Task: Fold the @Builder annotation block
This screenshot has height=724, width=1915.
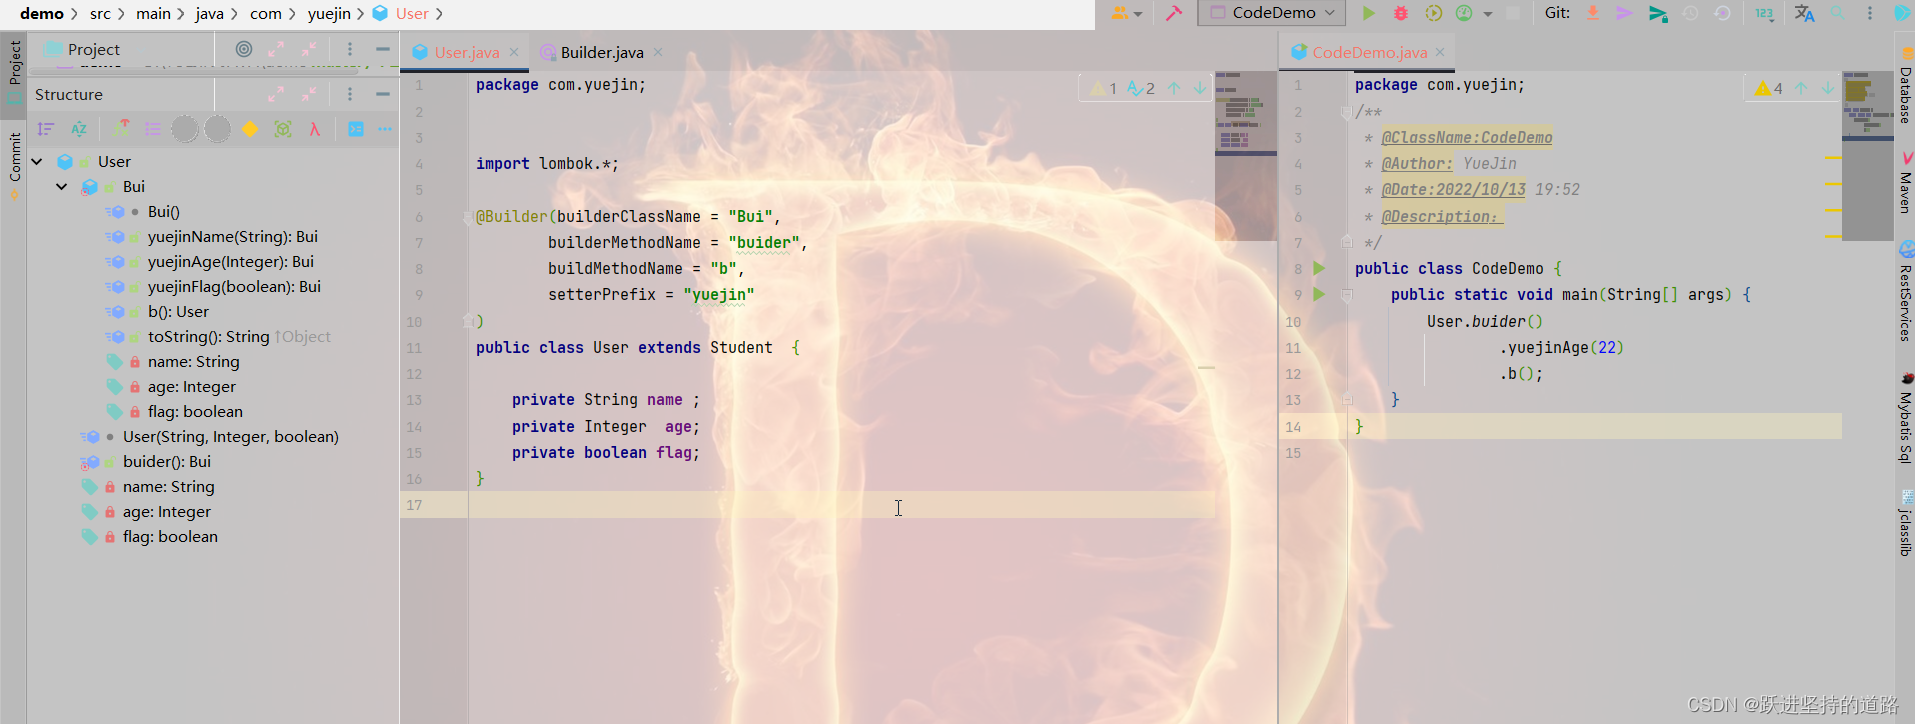Action: pos(467,217)
